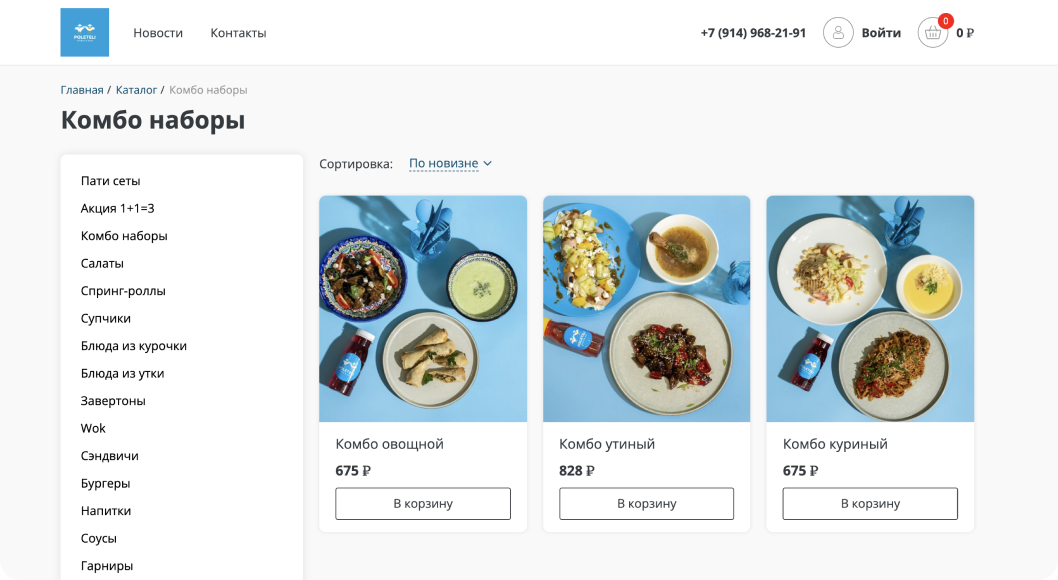
Task: View the Комбо куриный product image
Action: pos(870,308)
